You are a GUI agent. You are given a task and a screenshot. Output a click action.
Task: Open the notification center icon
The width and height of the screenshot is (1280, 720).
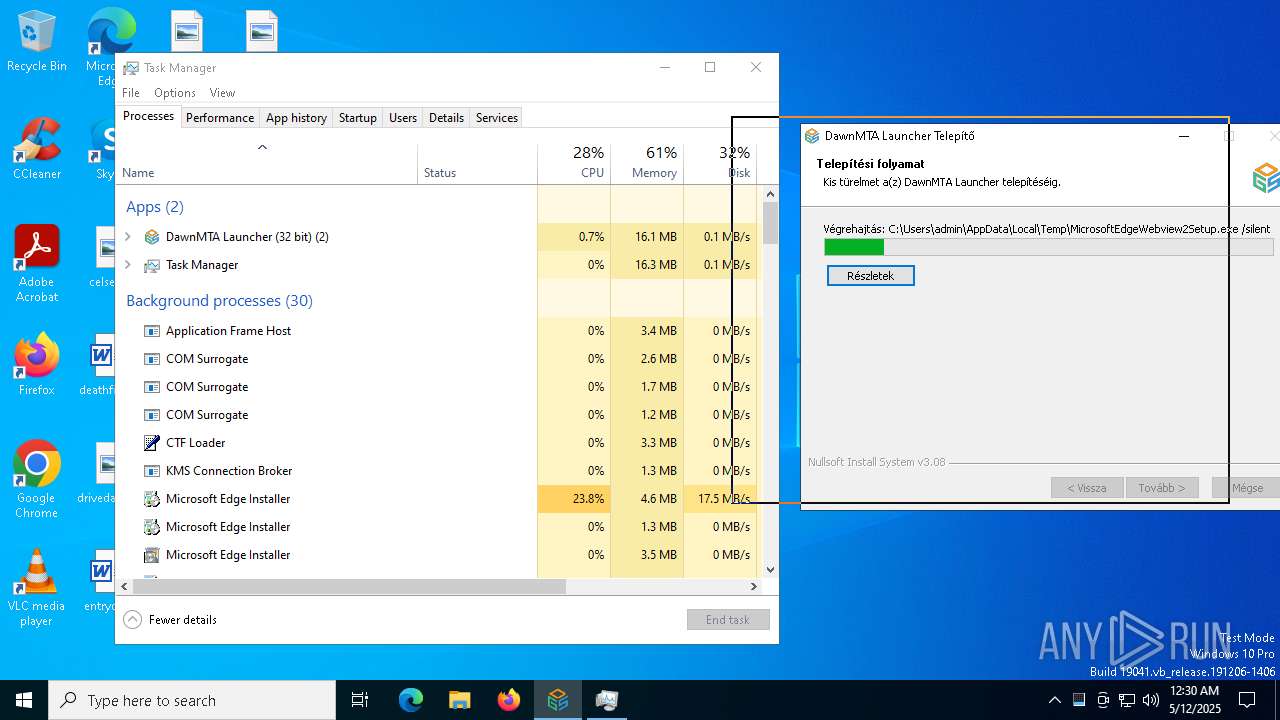click(1247, 700)
